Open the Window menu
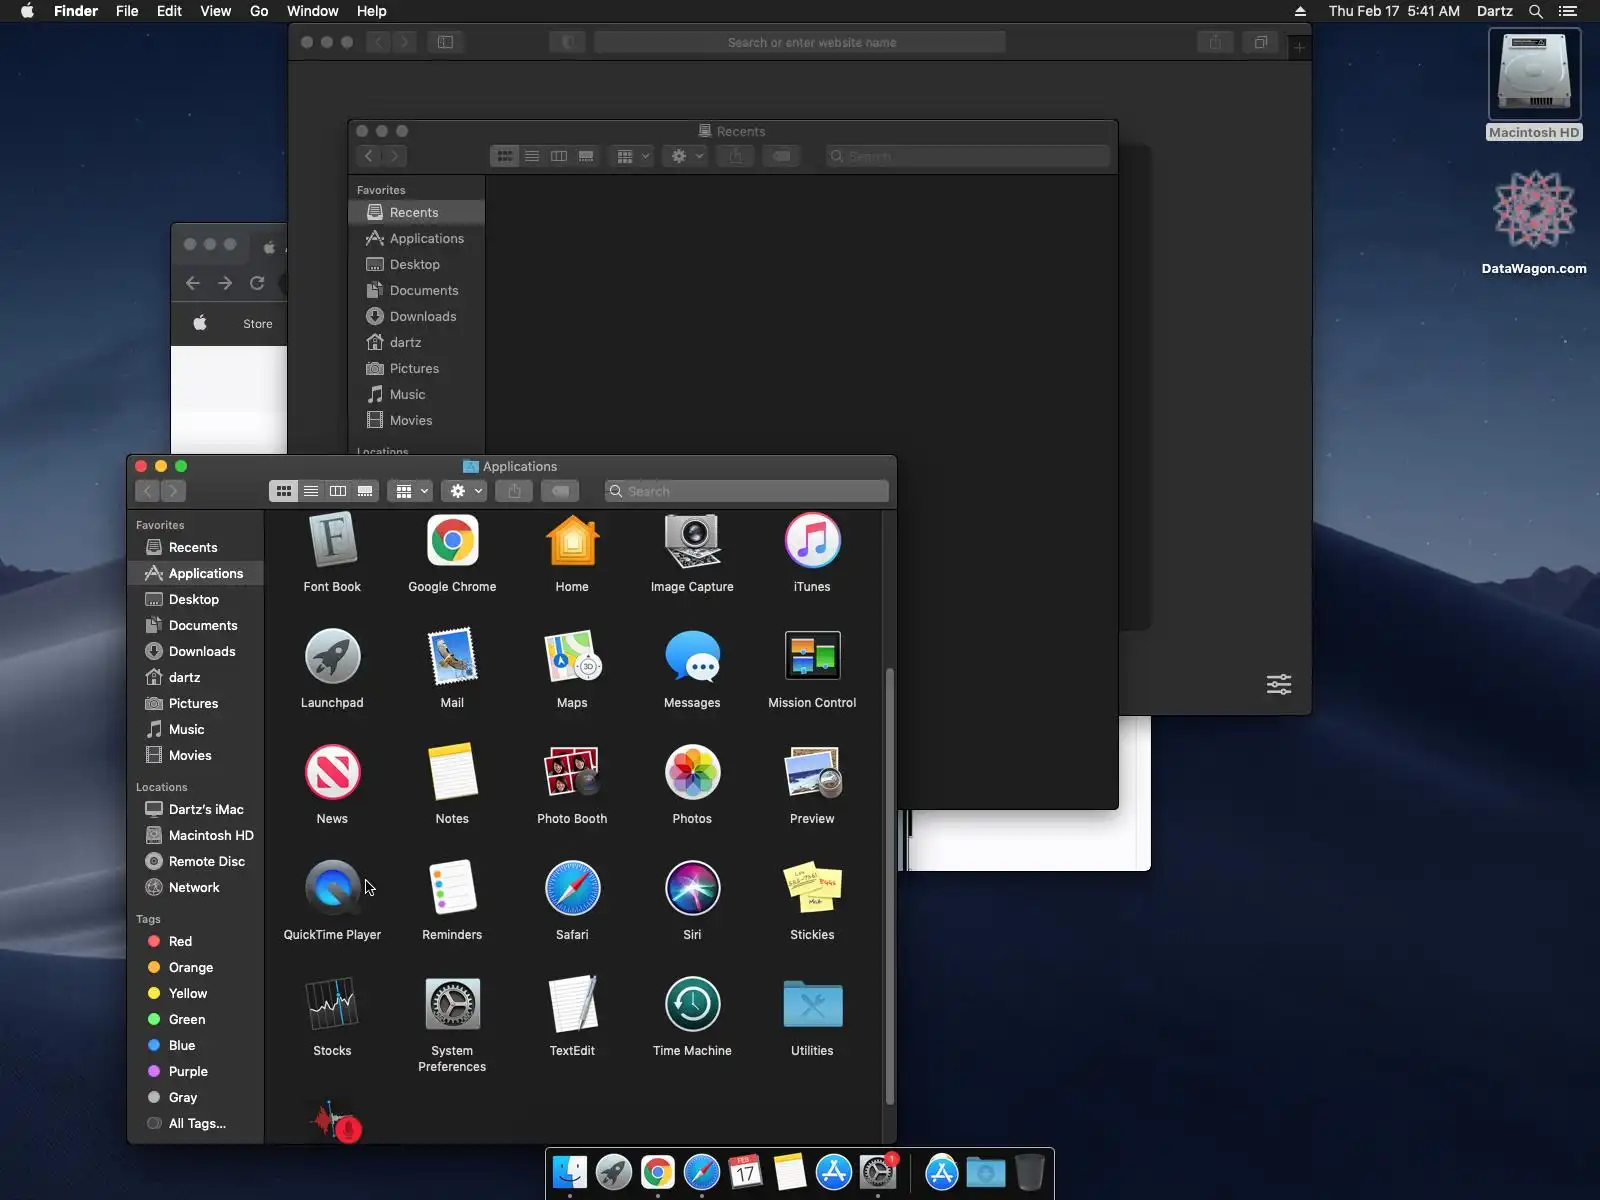The width and height of the screenshot is (1600, 1200). click(x=312, y=11)
